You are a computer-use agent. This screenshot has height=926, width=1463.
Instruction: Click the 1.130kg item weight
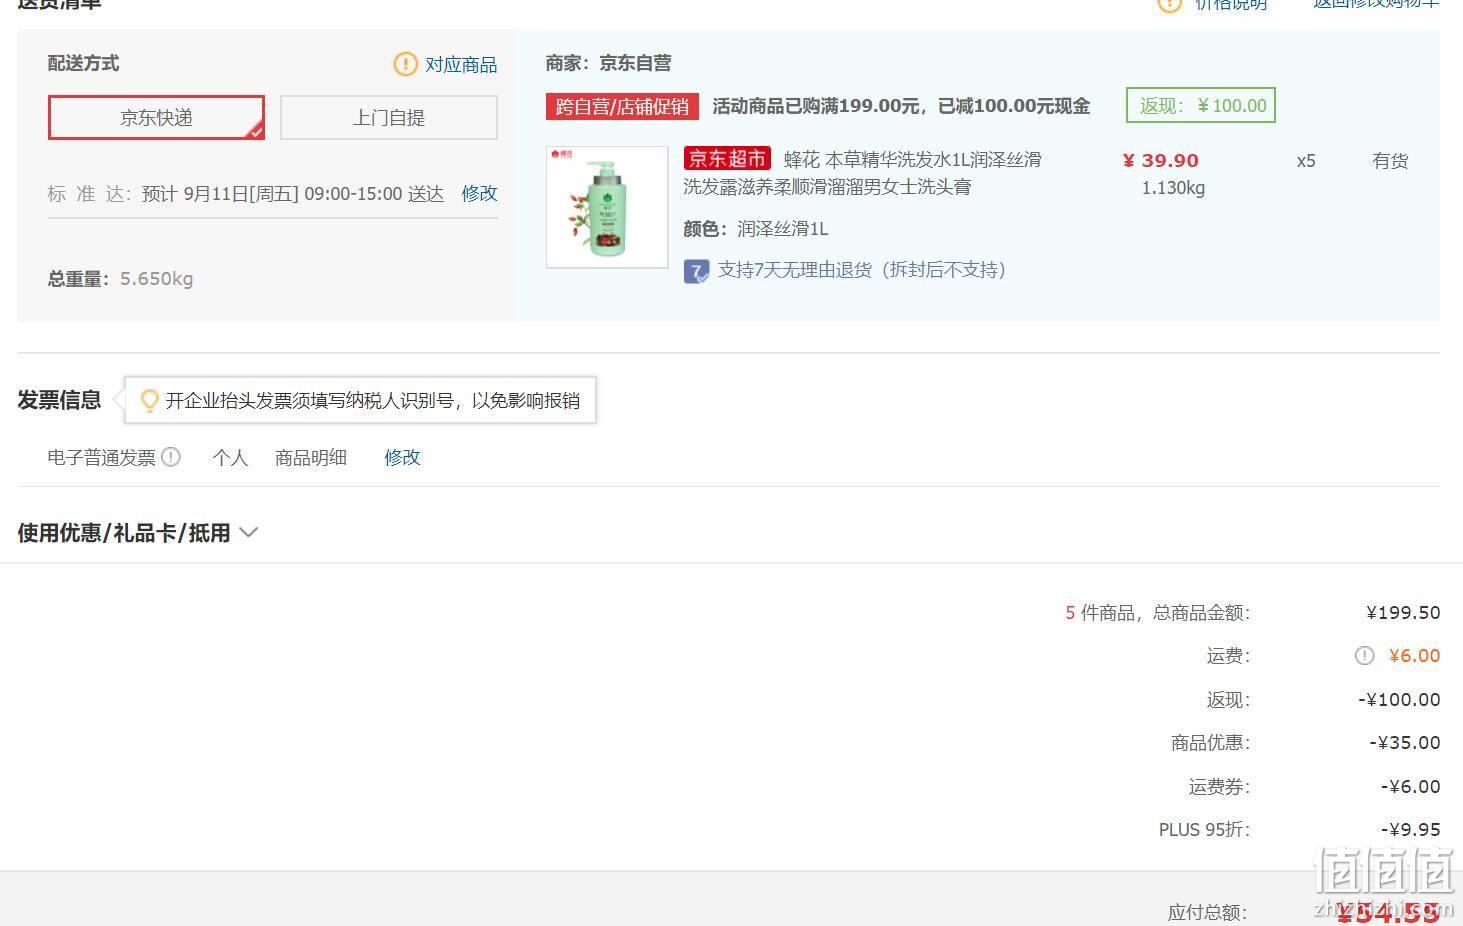click(1173, 188)
